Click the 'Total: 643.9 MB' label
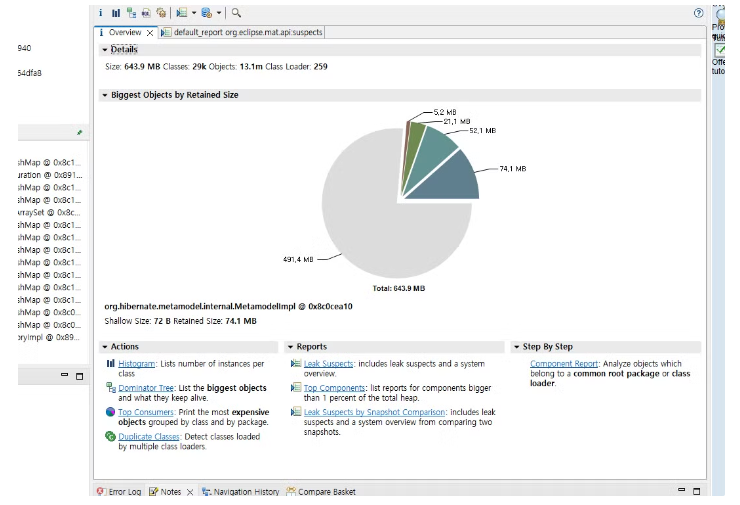The image size is (740, 505). point(399,288)
